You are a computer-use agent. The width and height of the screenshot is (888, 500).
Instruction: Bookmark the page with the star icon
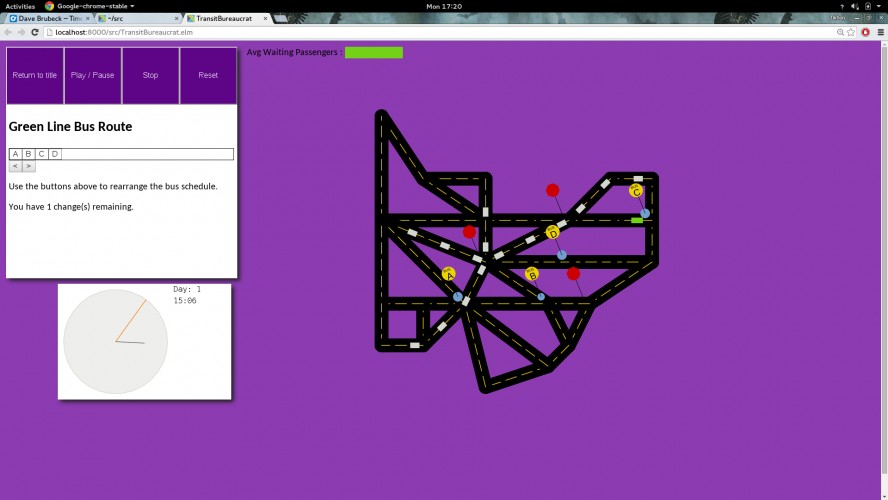click(851, 32)
